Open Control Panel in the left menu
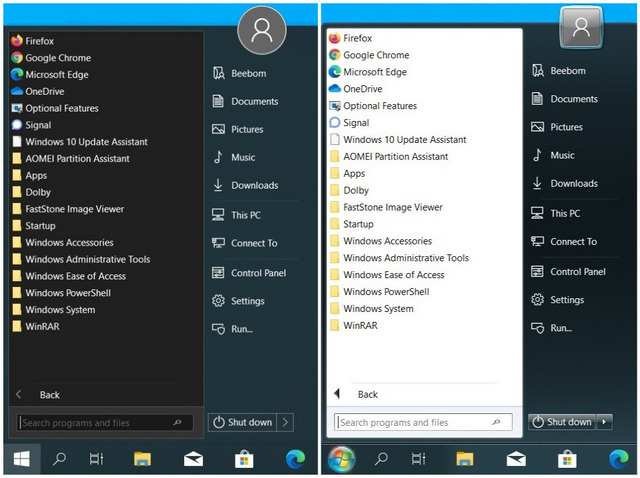The height and width of the screenshot is (478, 640). coord(249,273)
